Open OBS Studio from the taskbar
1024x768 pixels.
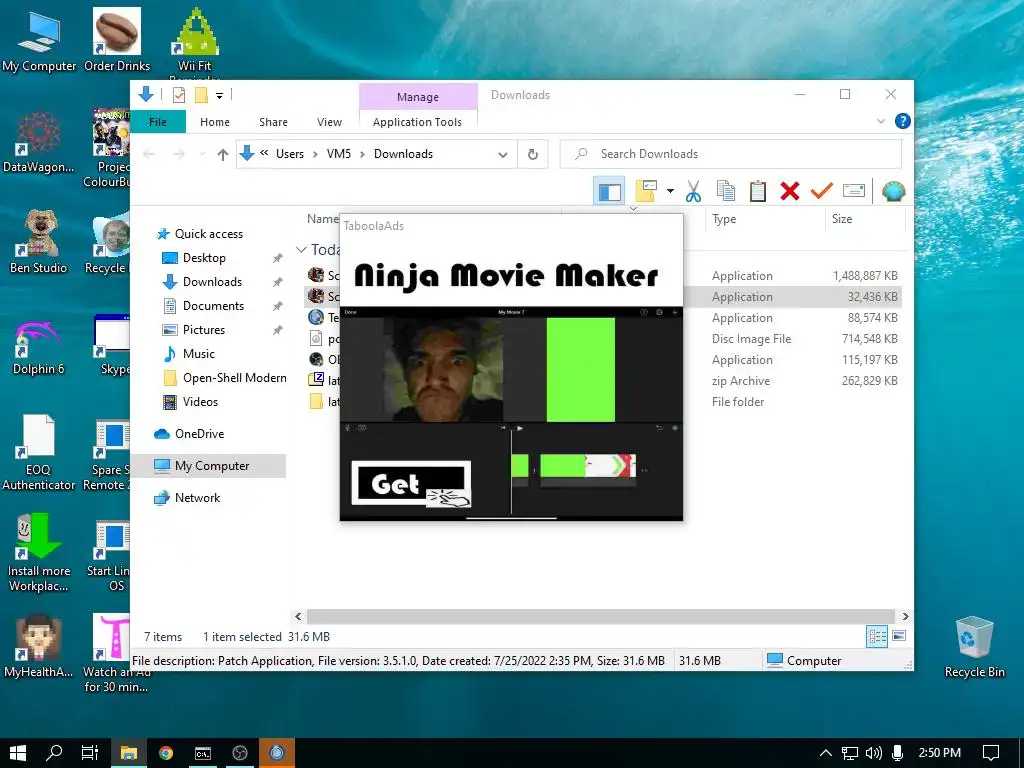pyautogui.click(x=240, y=753)
